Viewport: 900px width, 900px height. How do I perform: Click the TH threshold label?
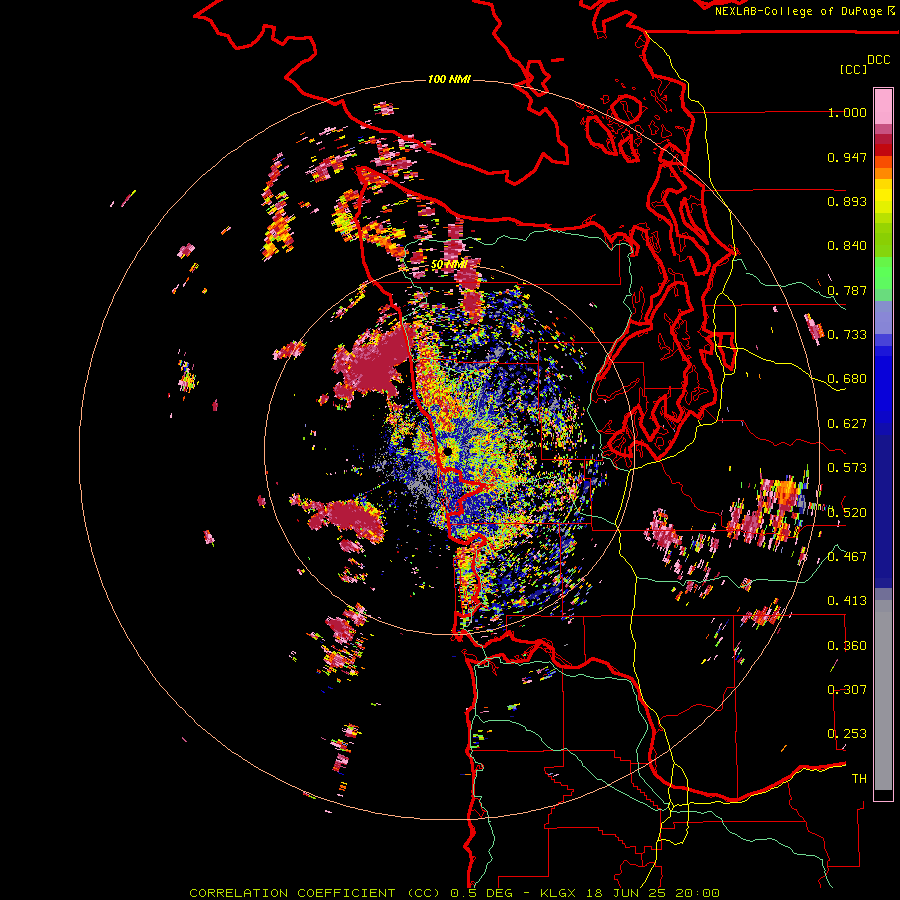pyautogui.click(x=859, y=778)
